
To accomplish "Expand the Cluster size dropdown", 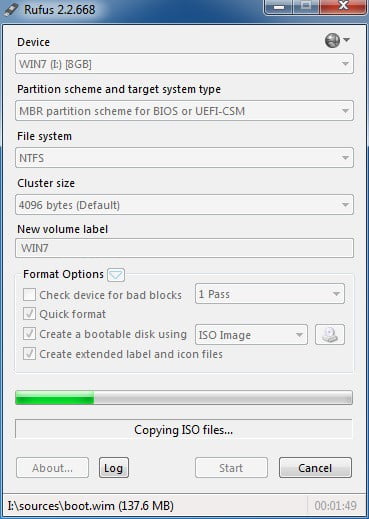I will point(184,205).
